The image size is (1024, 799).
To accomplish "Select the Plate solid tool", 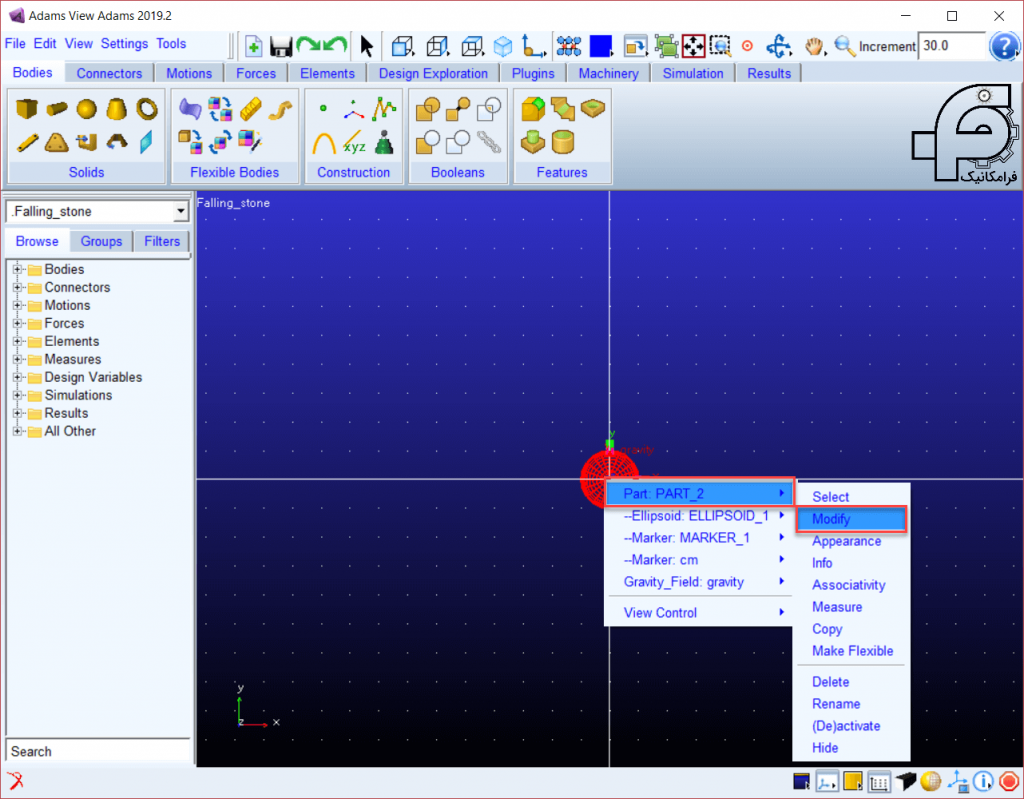I will pyautogui.click(x=57, y=142).
